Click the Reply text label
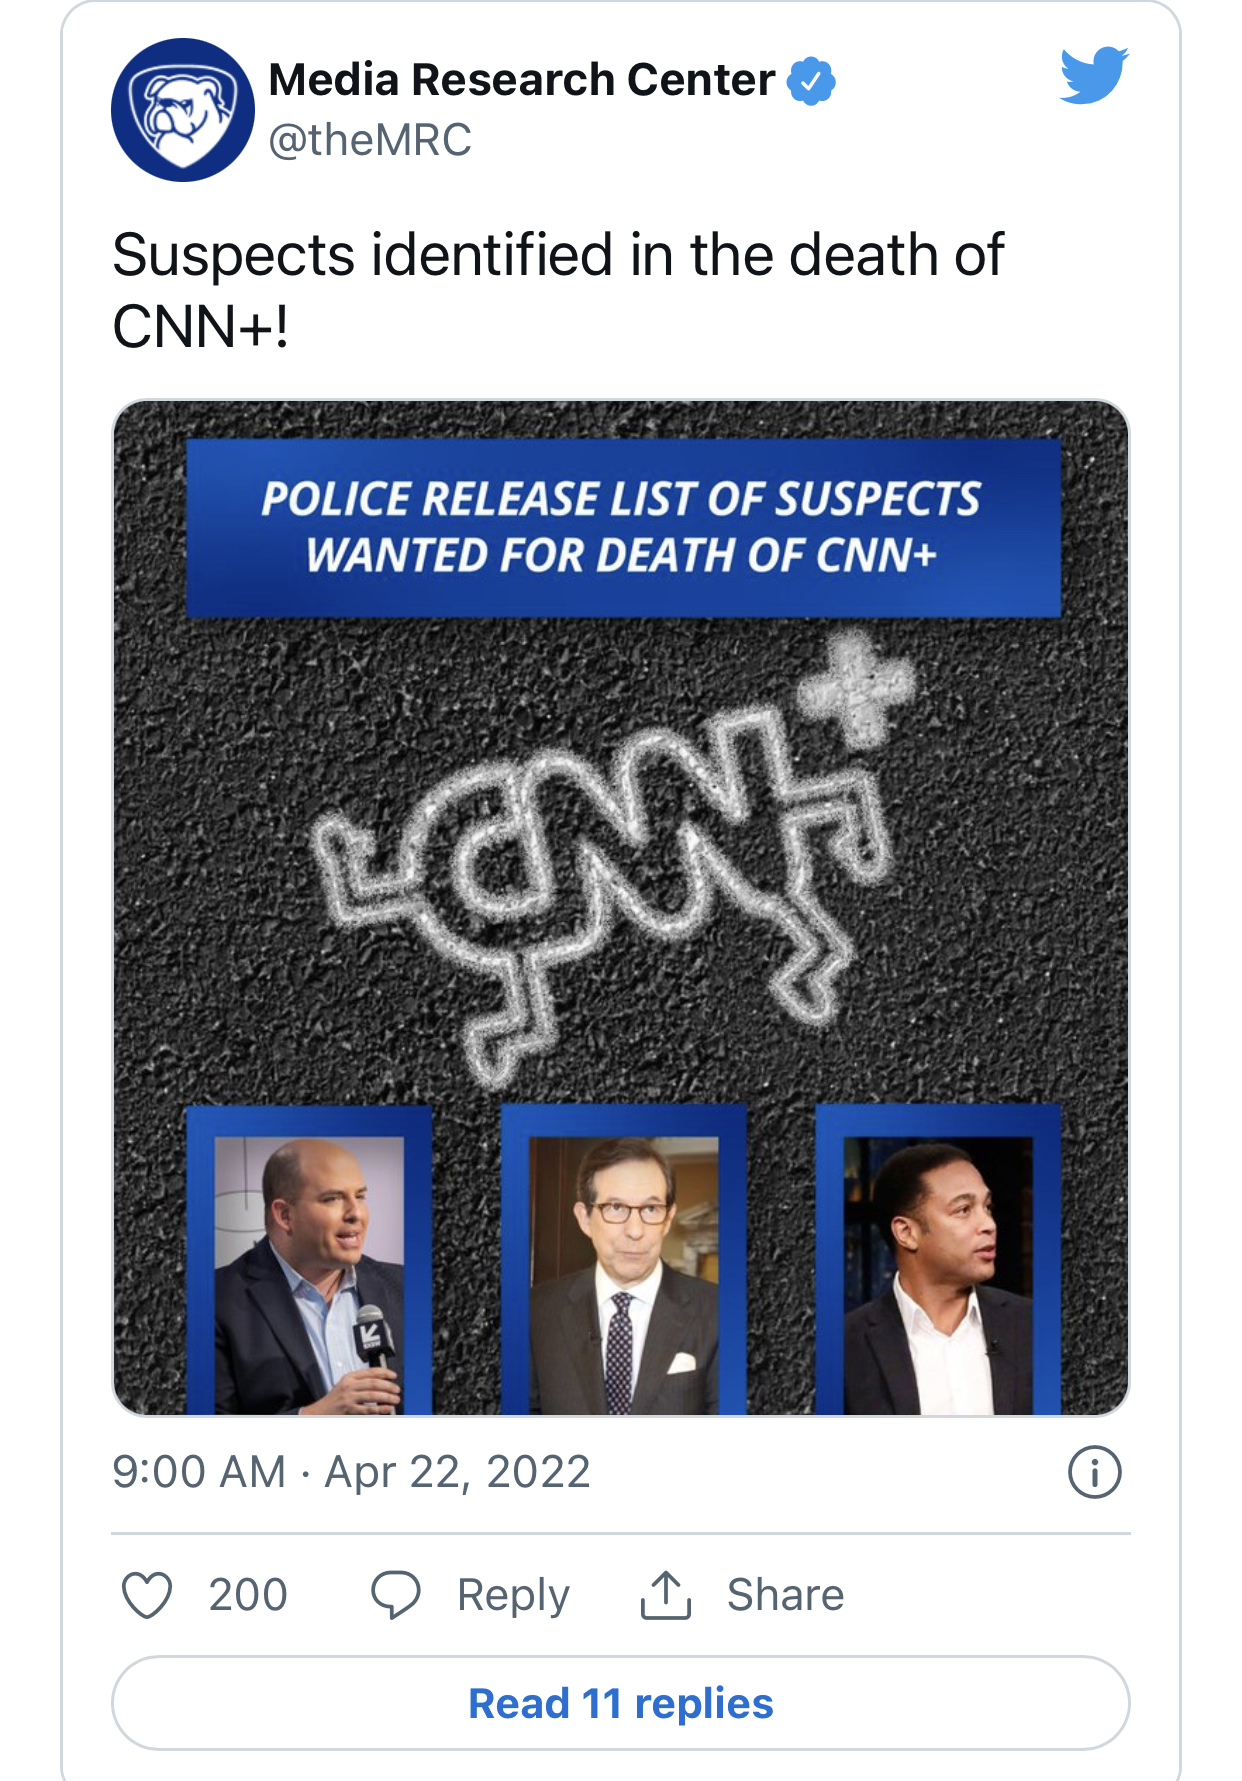1242x1781 pixels. (513, 1594)
